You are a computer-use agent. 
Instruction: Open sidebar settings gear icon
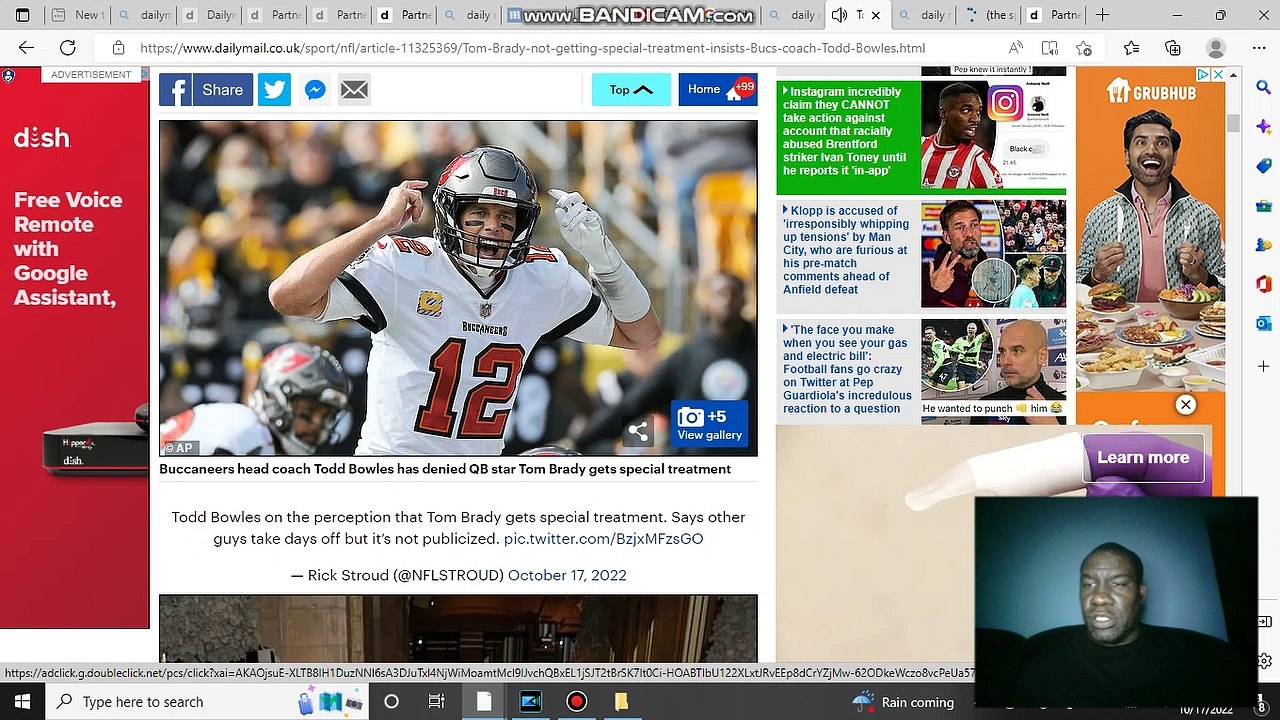1266,661
